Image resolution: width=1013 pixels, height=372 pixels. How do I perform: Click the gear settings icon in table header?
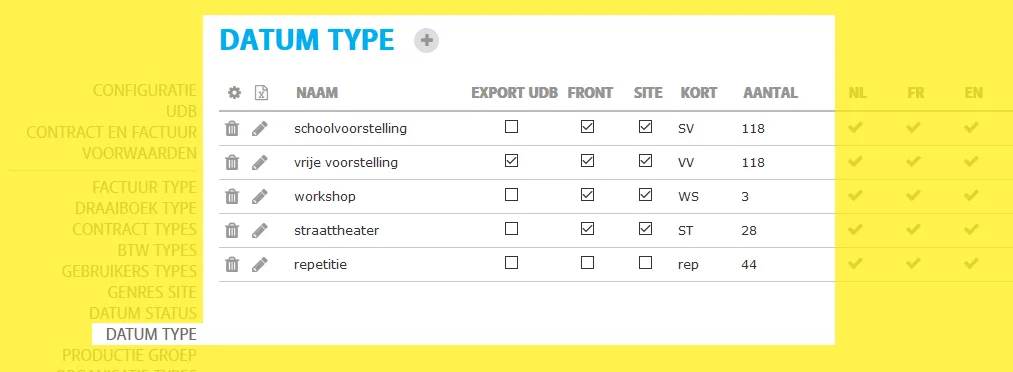point(234,93)
